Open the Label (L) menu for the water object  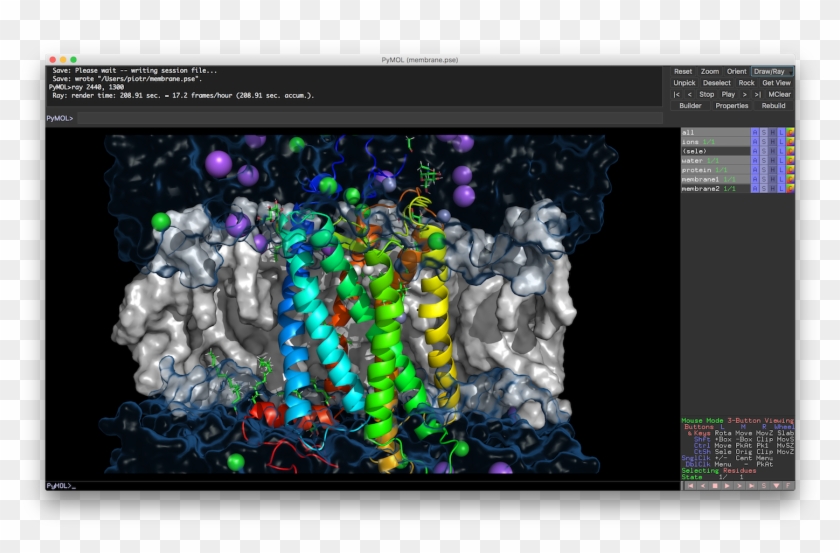[782, 160]
